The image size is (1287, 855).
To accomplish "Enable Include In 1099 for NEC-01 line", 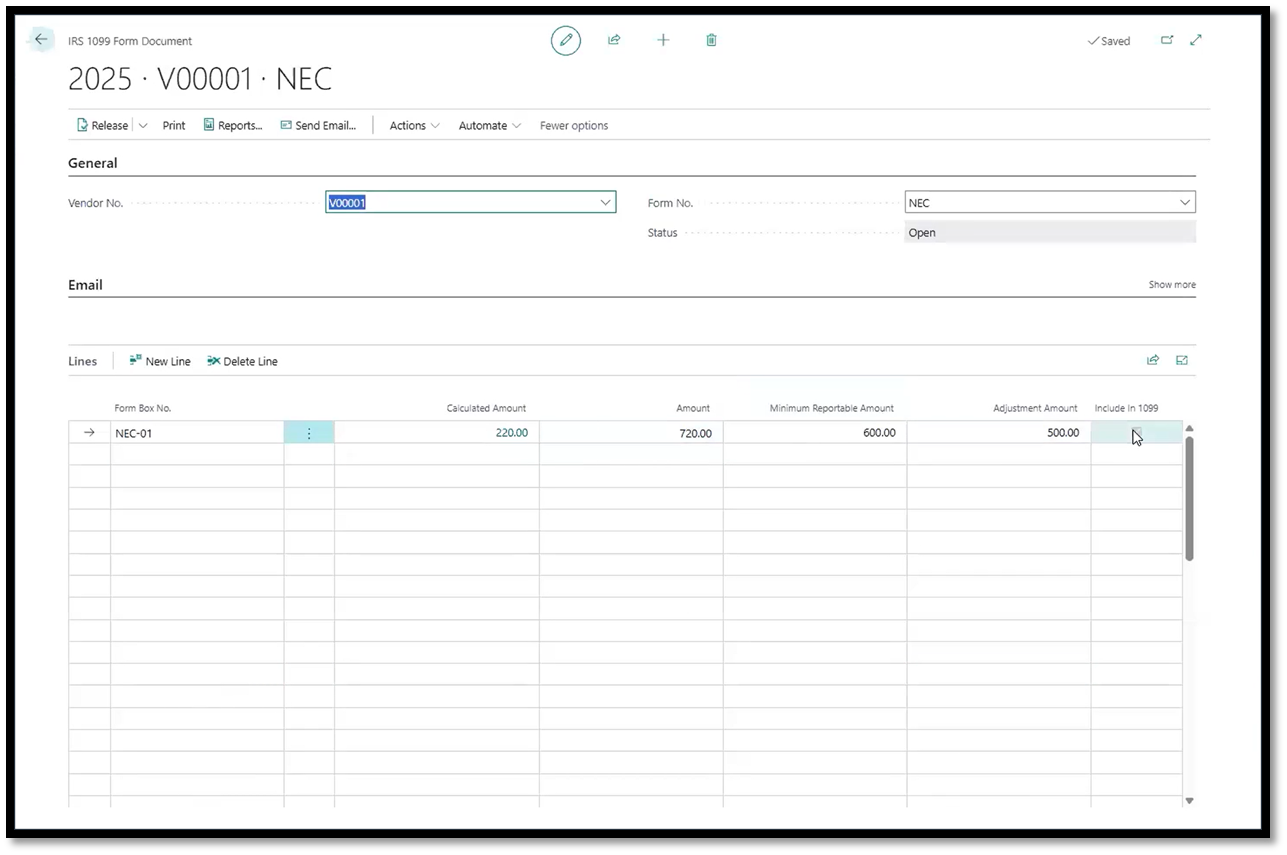I will [1136, 432].
